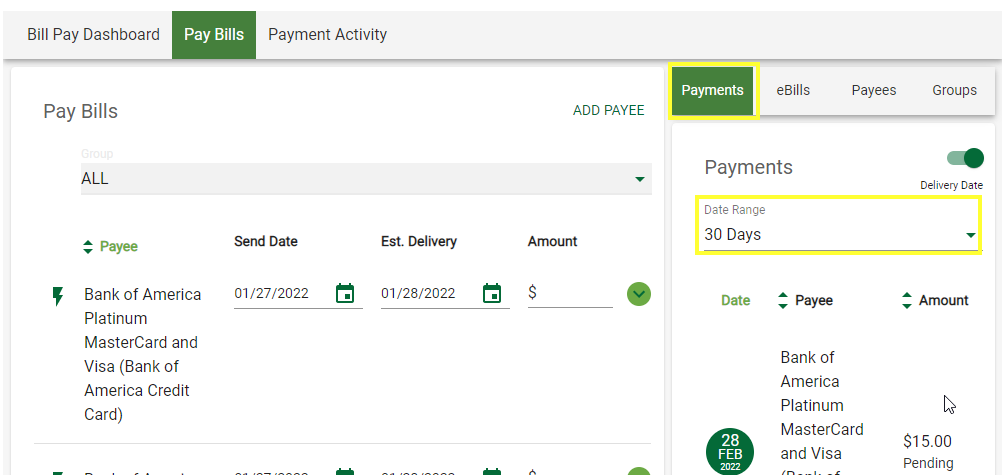Click the Pending status text
This screenshot has height=475, width=1002.
coord(928,463)
